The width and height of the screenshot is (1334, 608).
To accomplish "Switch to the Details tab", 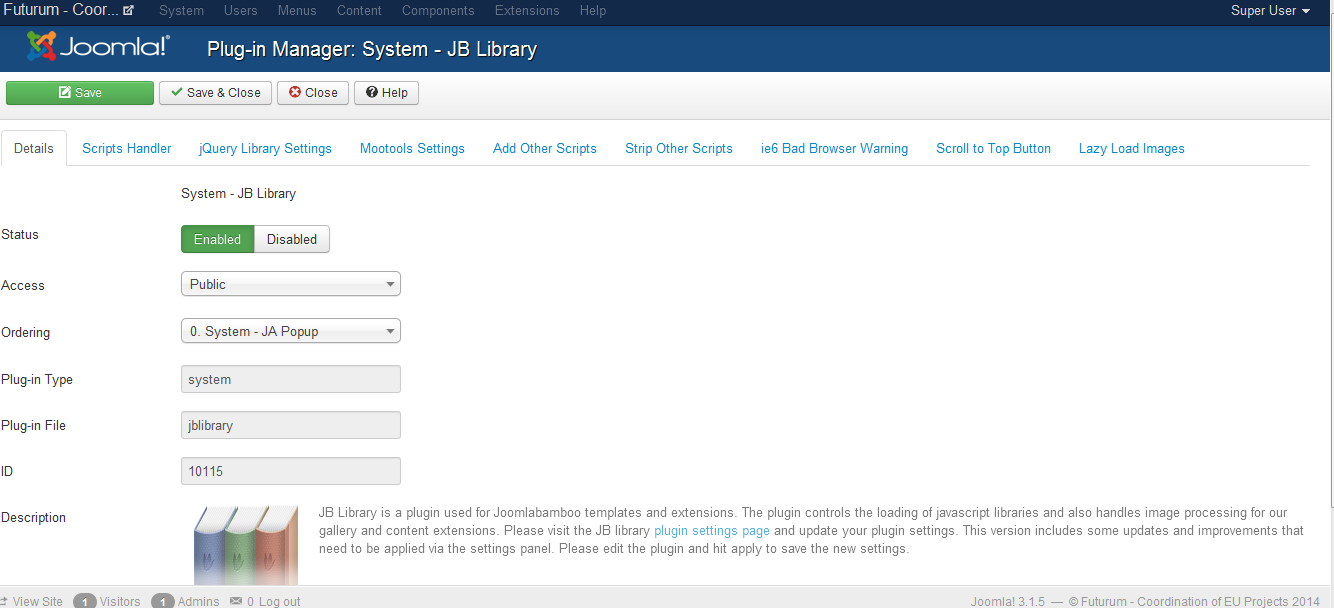I will pyautogui.click(x=34, y=148).
